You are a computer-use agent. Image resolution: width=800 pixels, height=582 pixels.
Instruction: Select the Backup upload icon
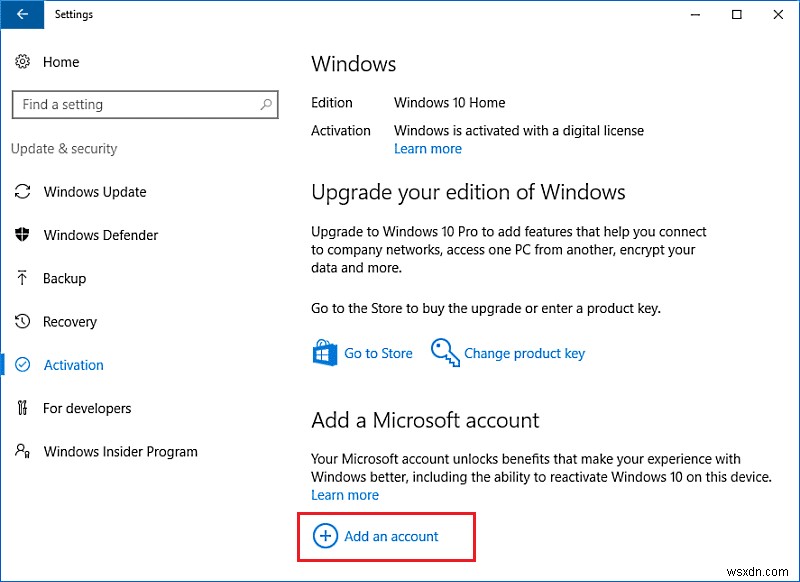[22, 278]
